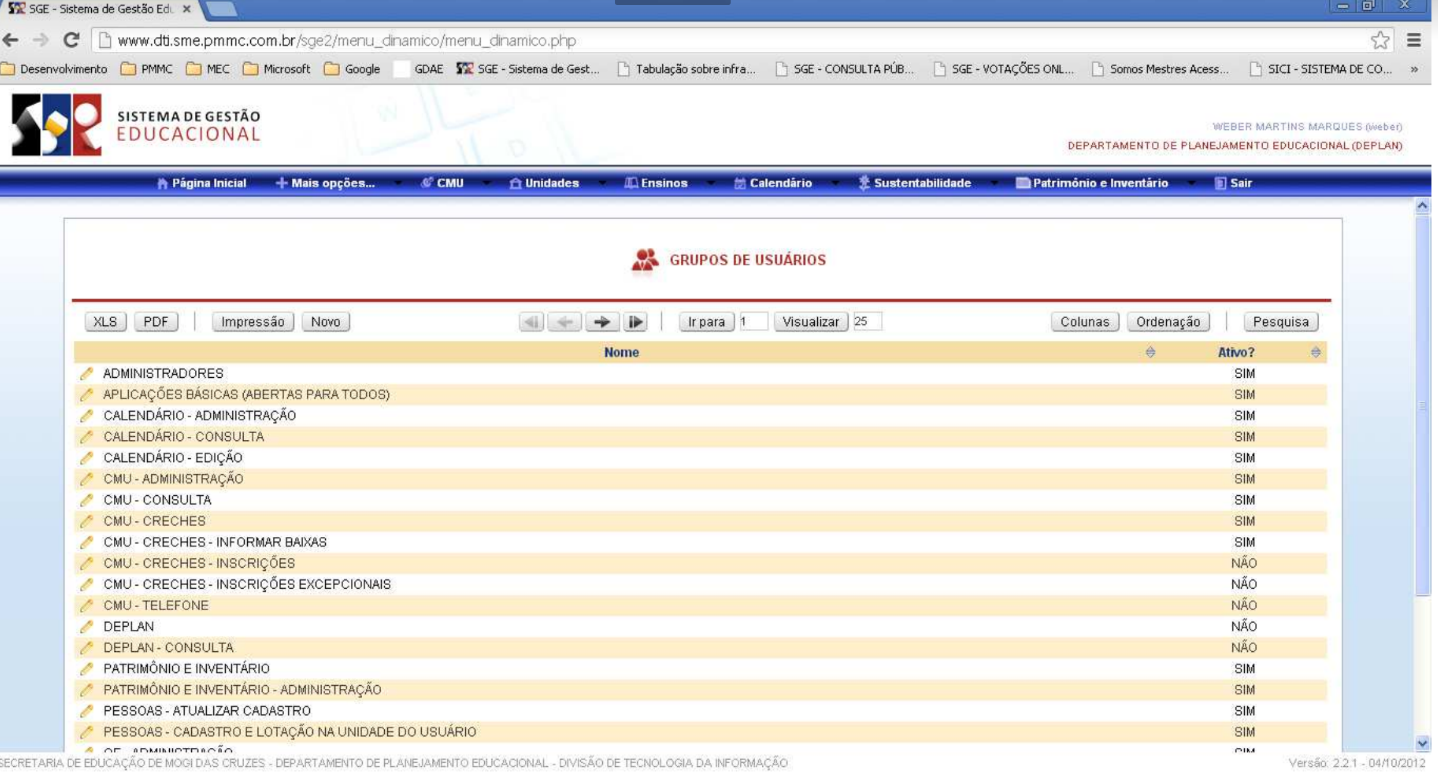
Task: Bookmark page with the star icon
Action: point(1380,41)
